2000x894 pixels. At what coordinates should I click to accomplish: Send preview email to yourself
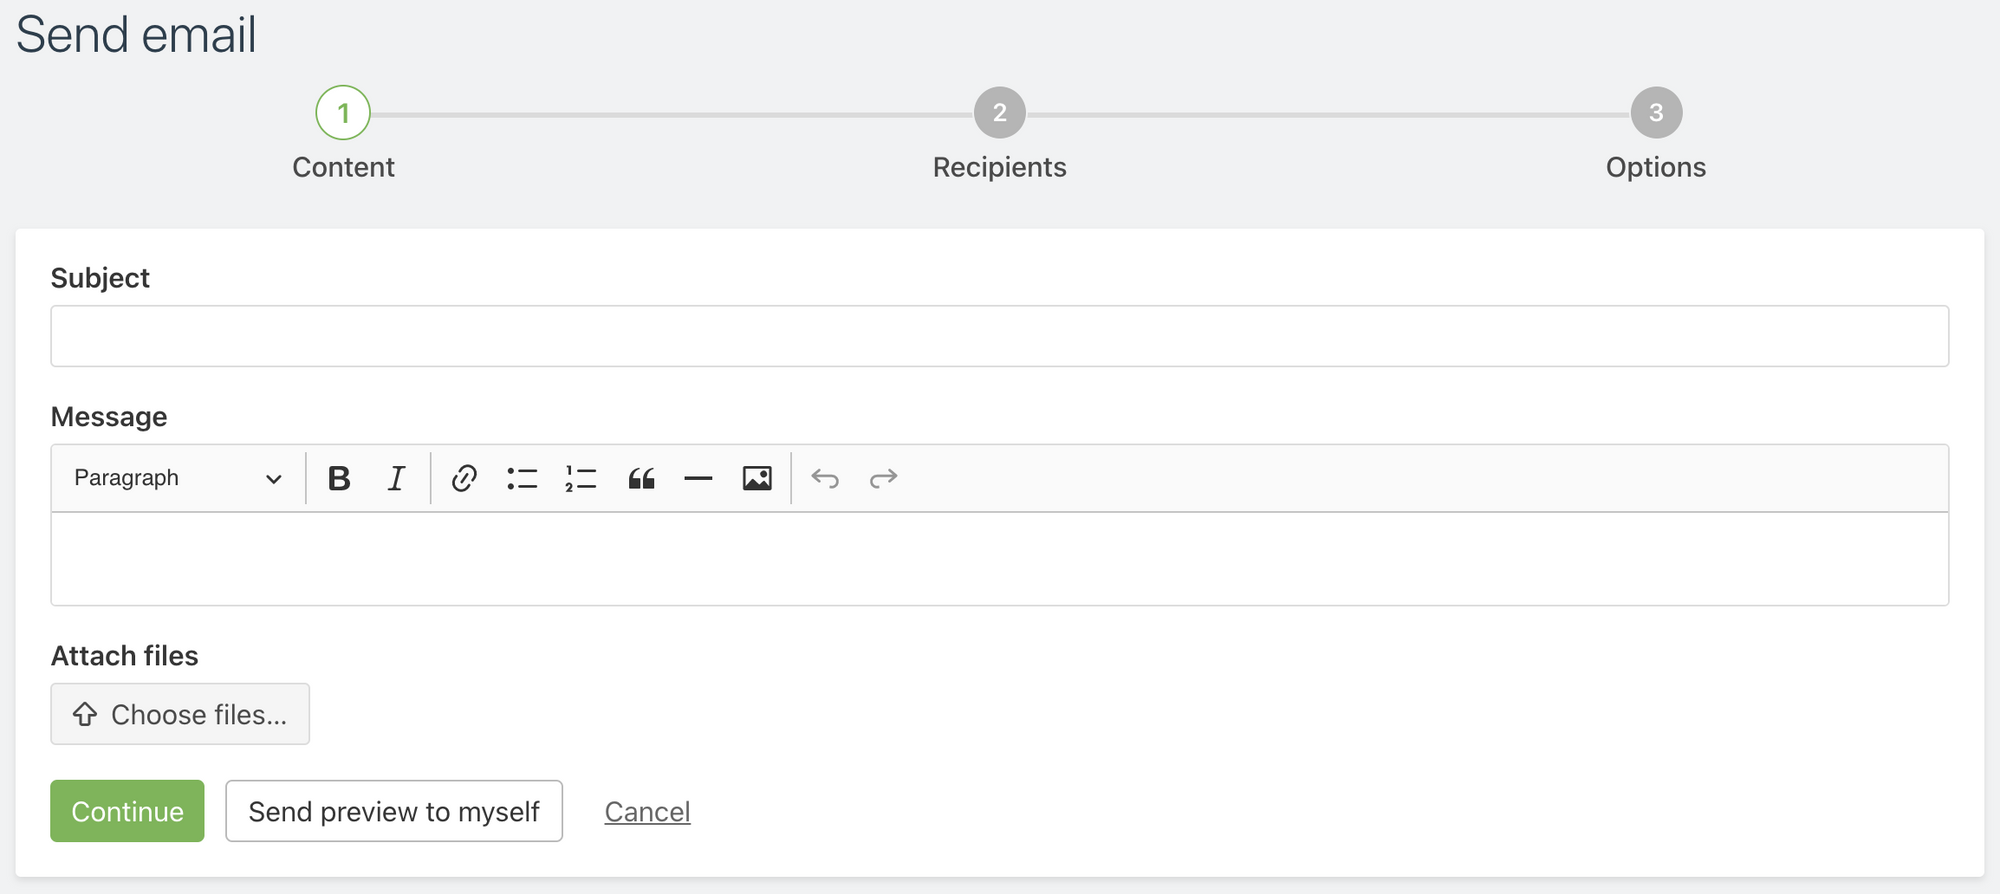[394, 811]
